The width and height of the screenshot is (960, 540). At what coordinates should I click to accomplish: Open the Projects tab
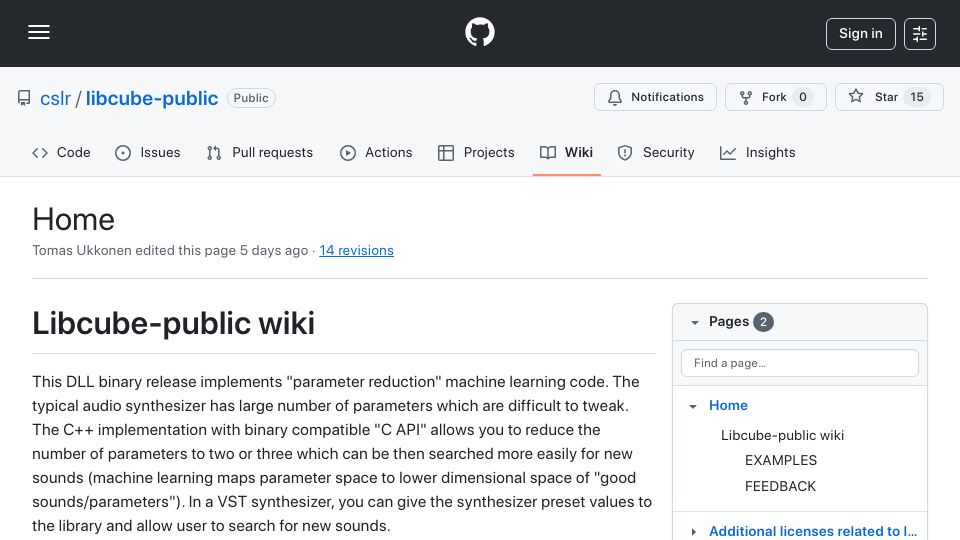click(x=476, y=152)
